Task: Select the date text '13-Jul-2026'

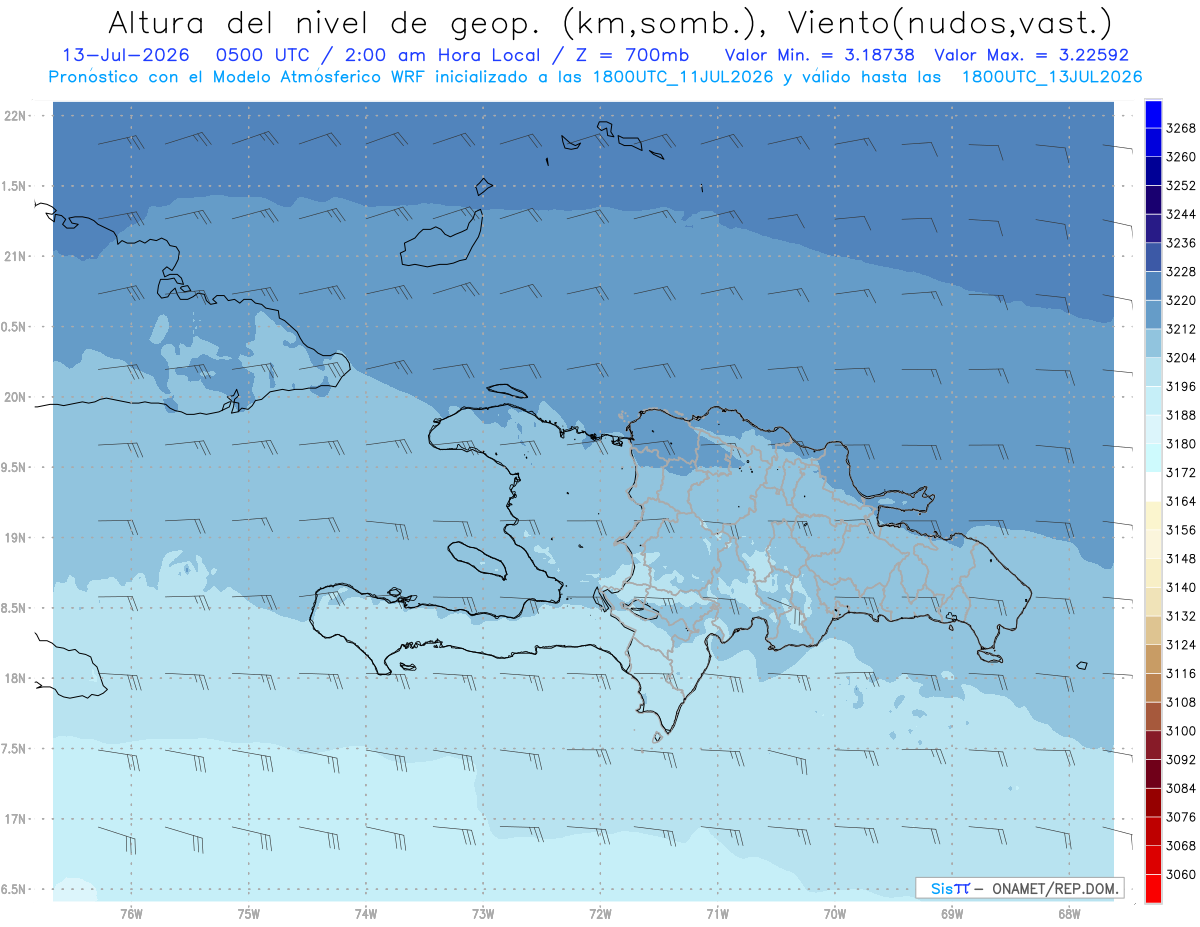Action: tap(126, 55)
